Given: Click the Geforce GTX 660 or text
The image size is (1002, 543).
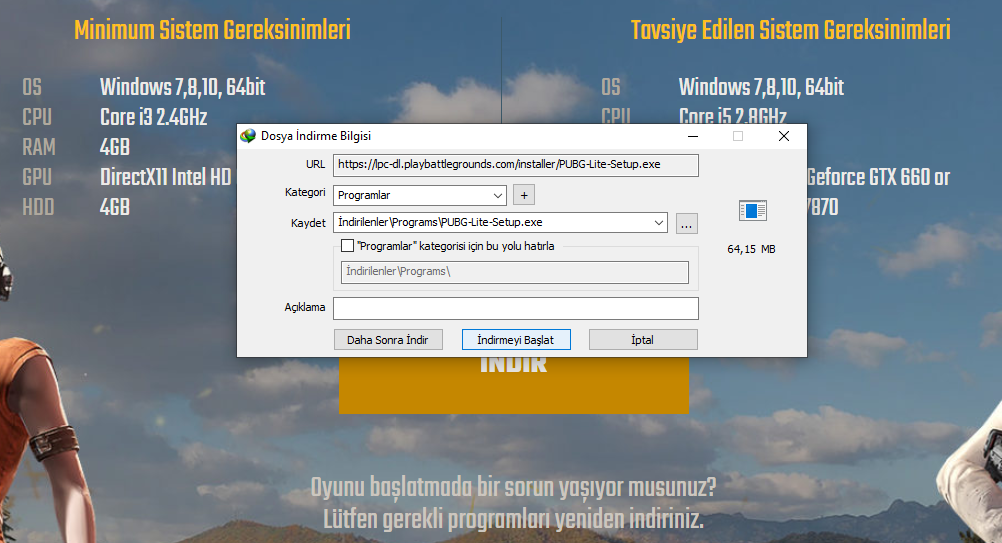Looking at the screenshot, I should tap(879, 177).
